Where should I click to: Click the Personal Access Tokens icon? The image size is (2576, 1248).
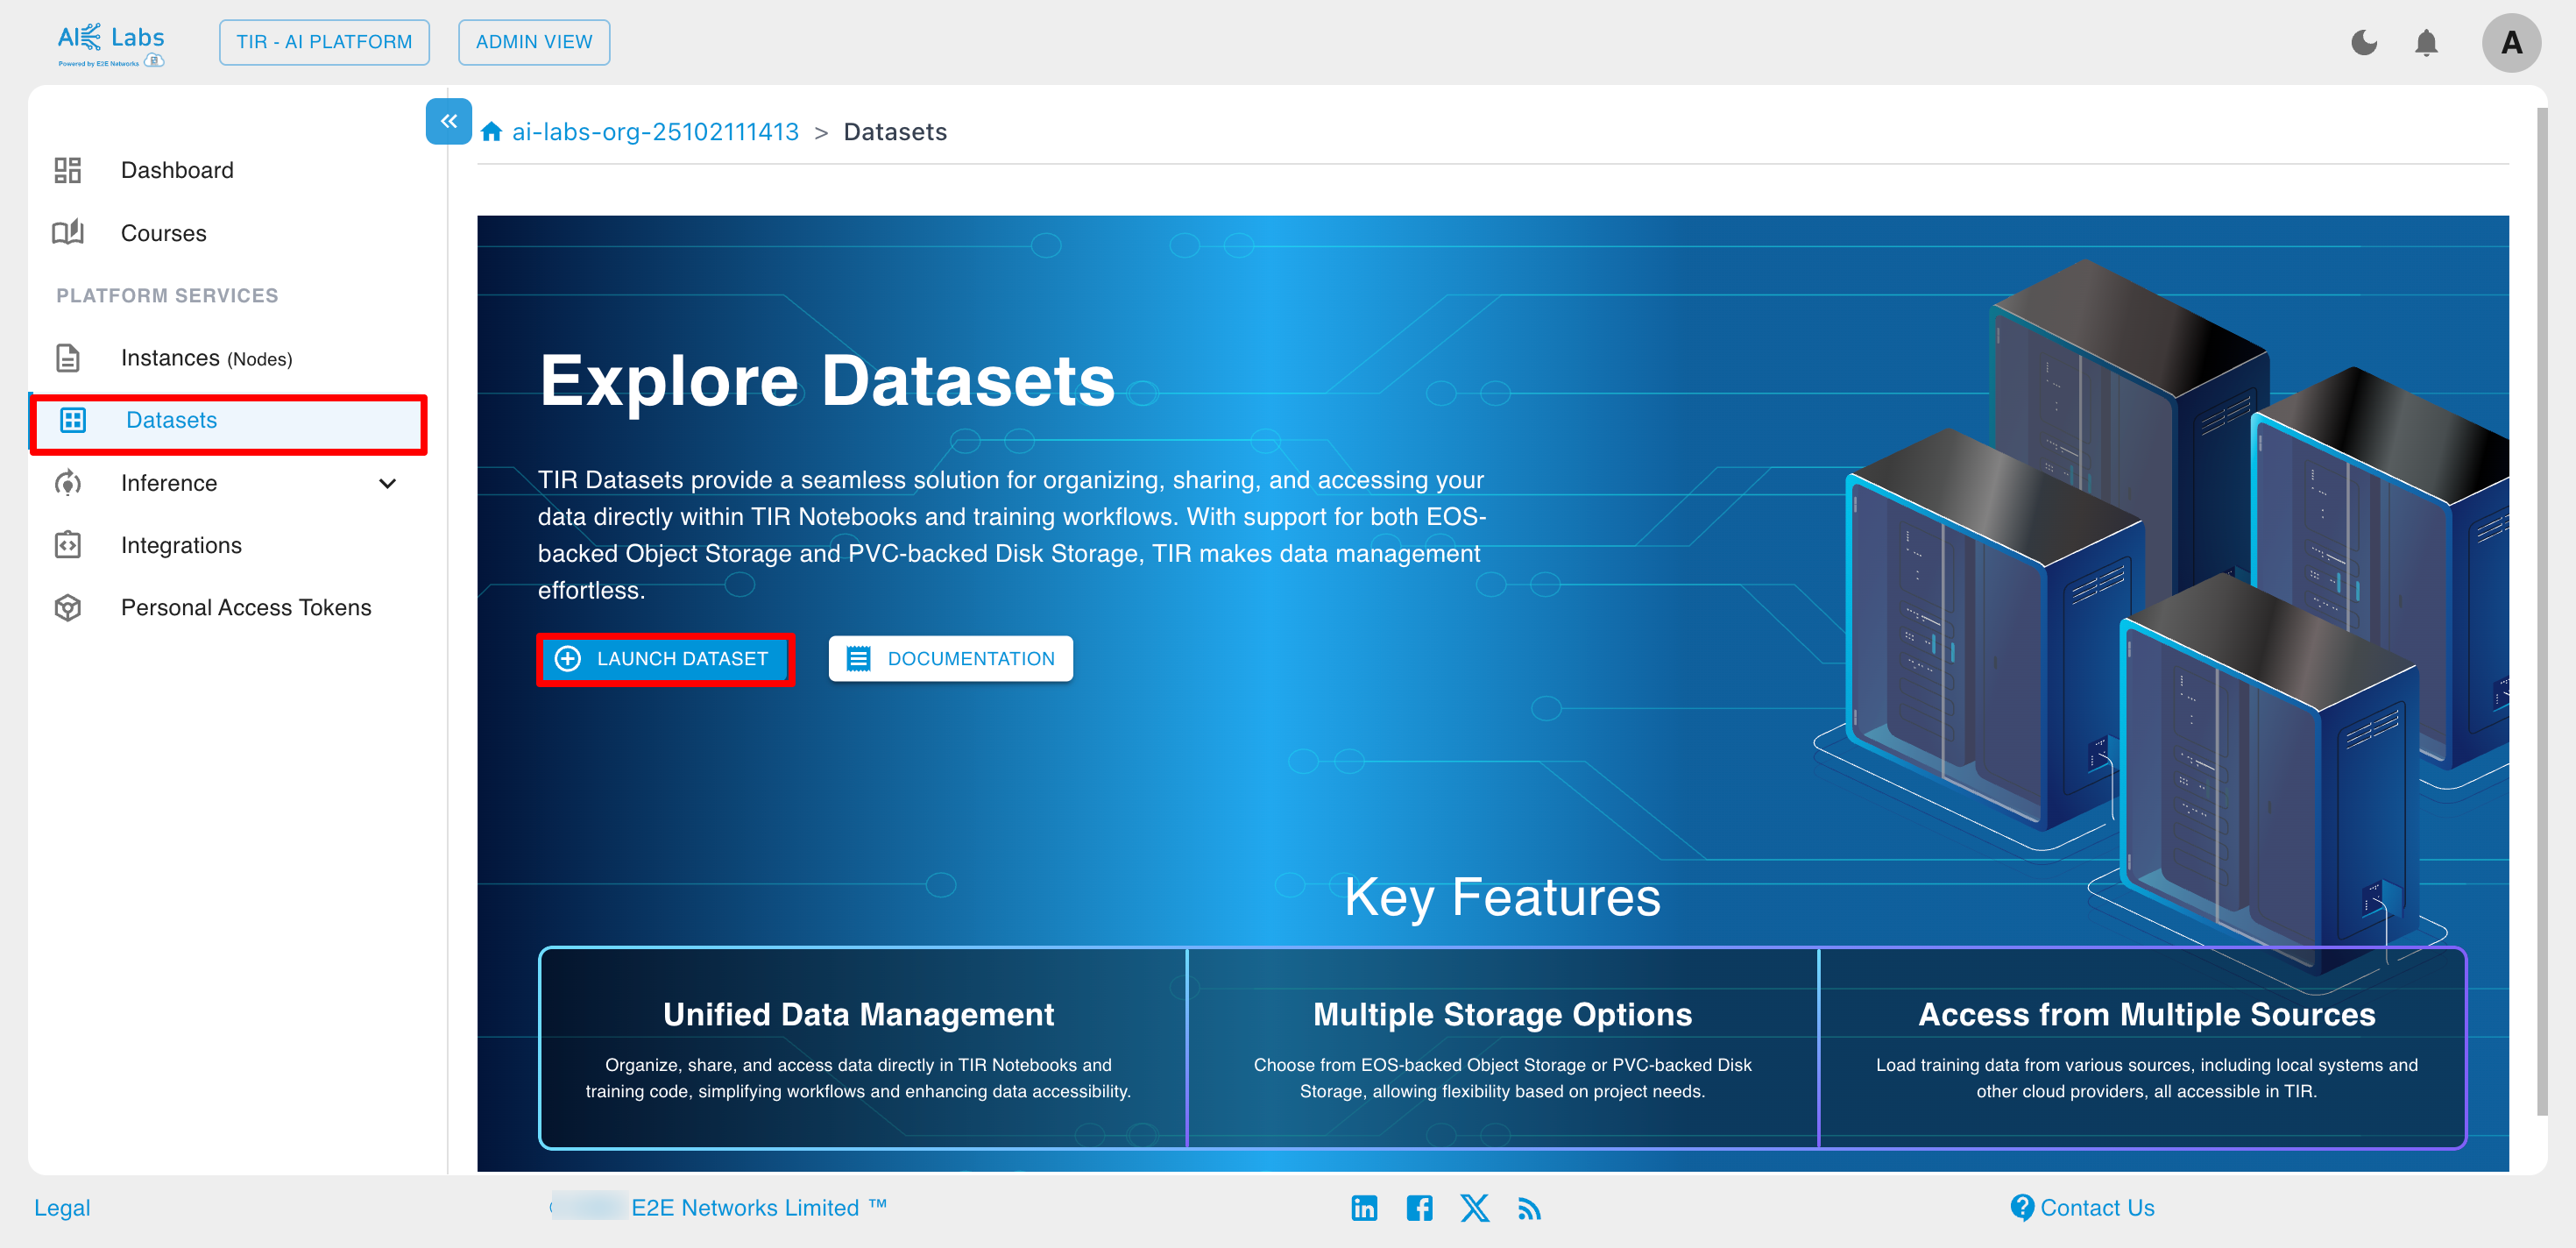tap(68, 607)
